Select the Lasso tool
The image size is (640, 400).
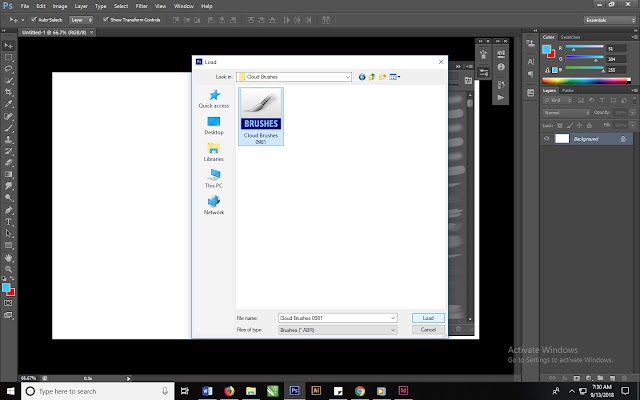point(9,69)
